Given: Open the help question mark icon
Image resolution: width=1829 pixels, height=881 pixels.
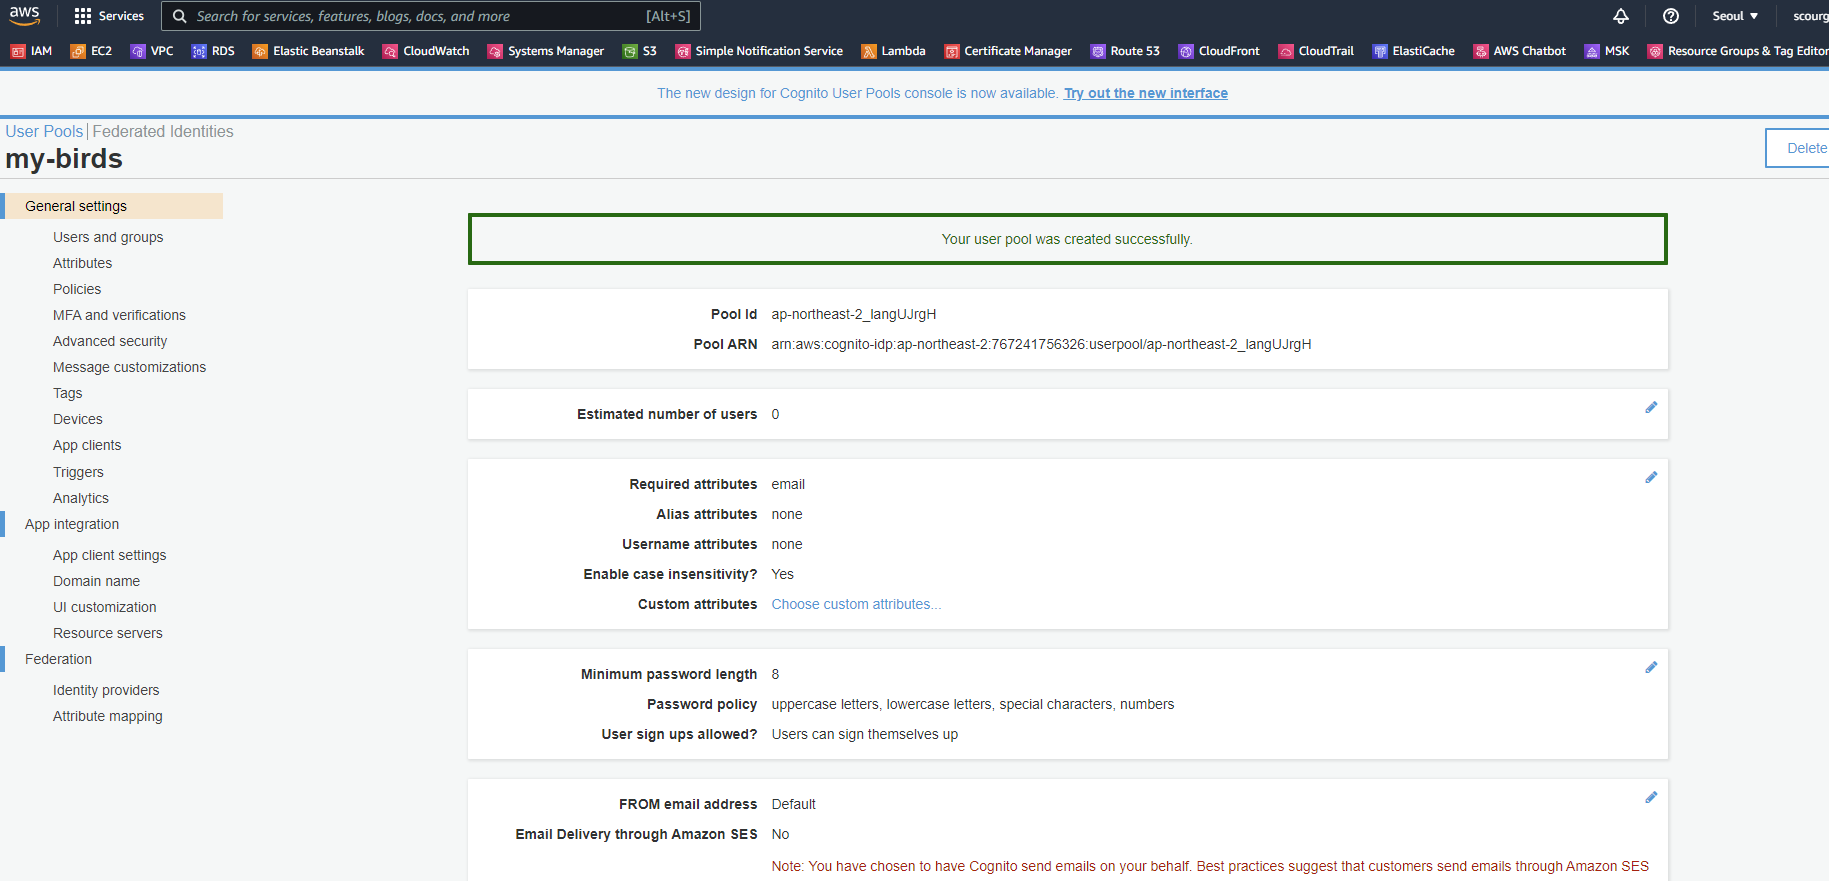Looking at the screenshot, I should [1671, 16].
